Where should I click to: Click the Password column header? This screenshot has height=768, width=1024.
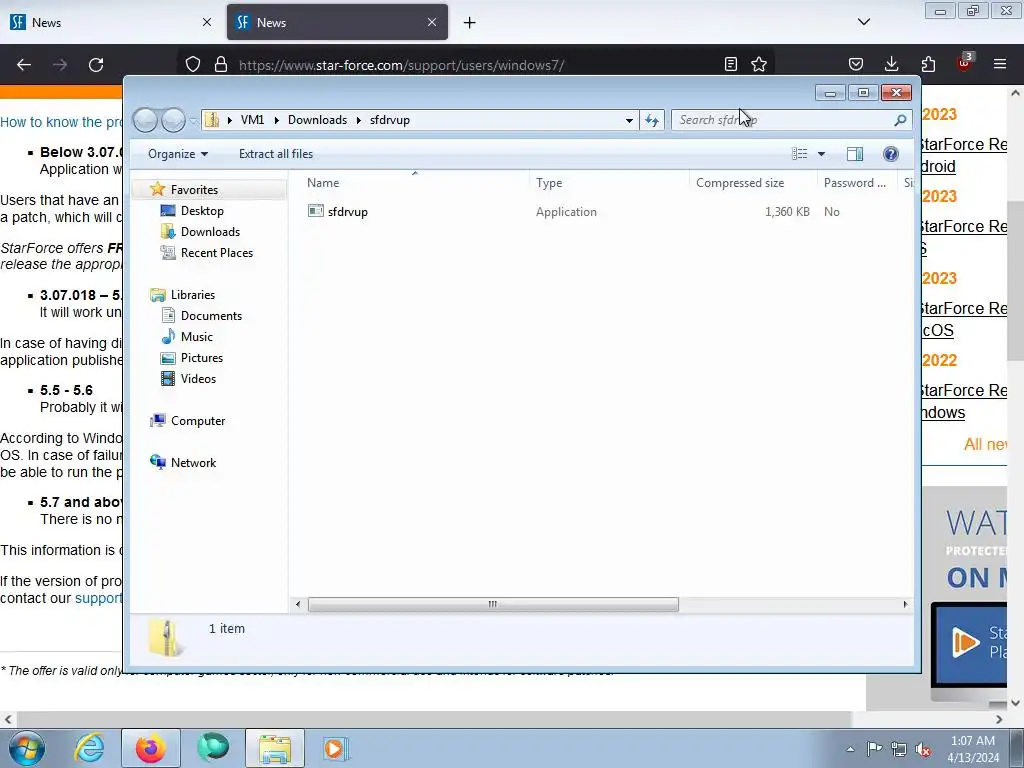[857, 183]
